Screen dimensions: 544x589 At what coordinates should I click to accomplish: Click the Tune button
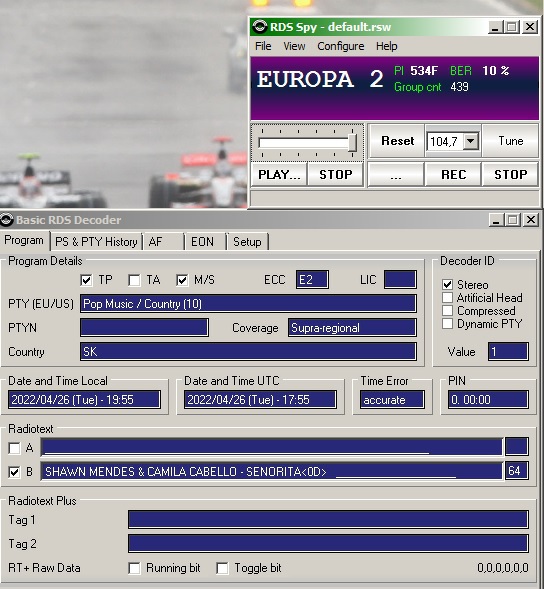511,141
